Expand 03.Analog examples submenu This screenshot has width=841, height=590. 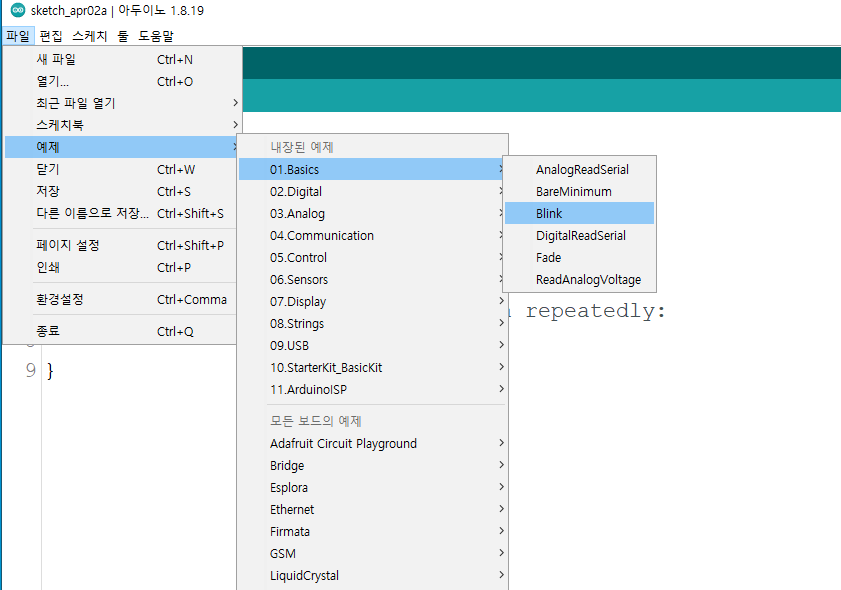point(372,213)
